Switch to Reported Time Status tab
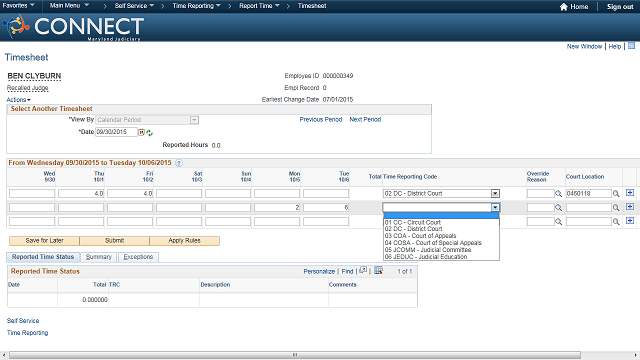 43,257
